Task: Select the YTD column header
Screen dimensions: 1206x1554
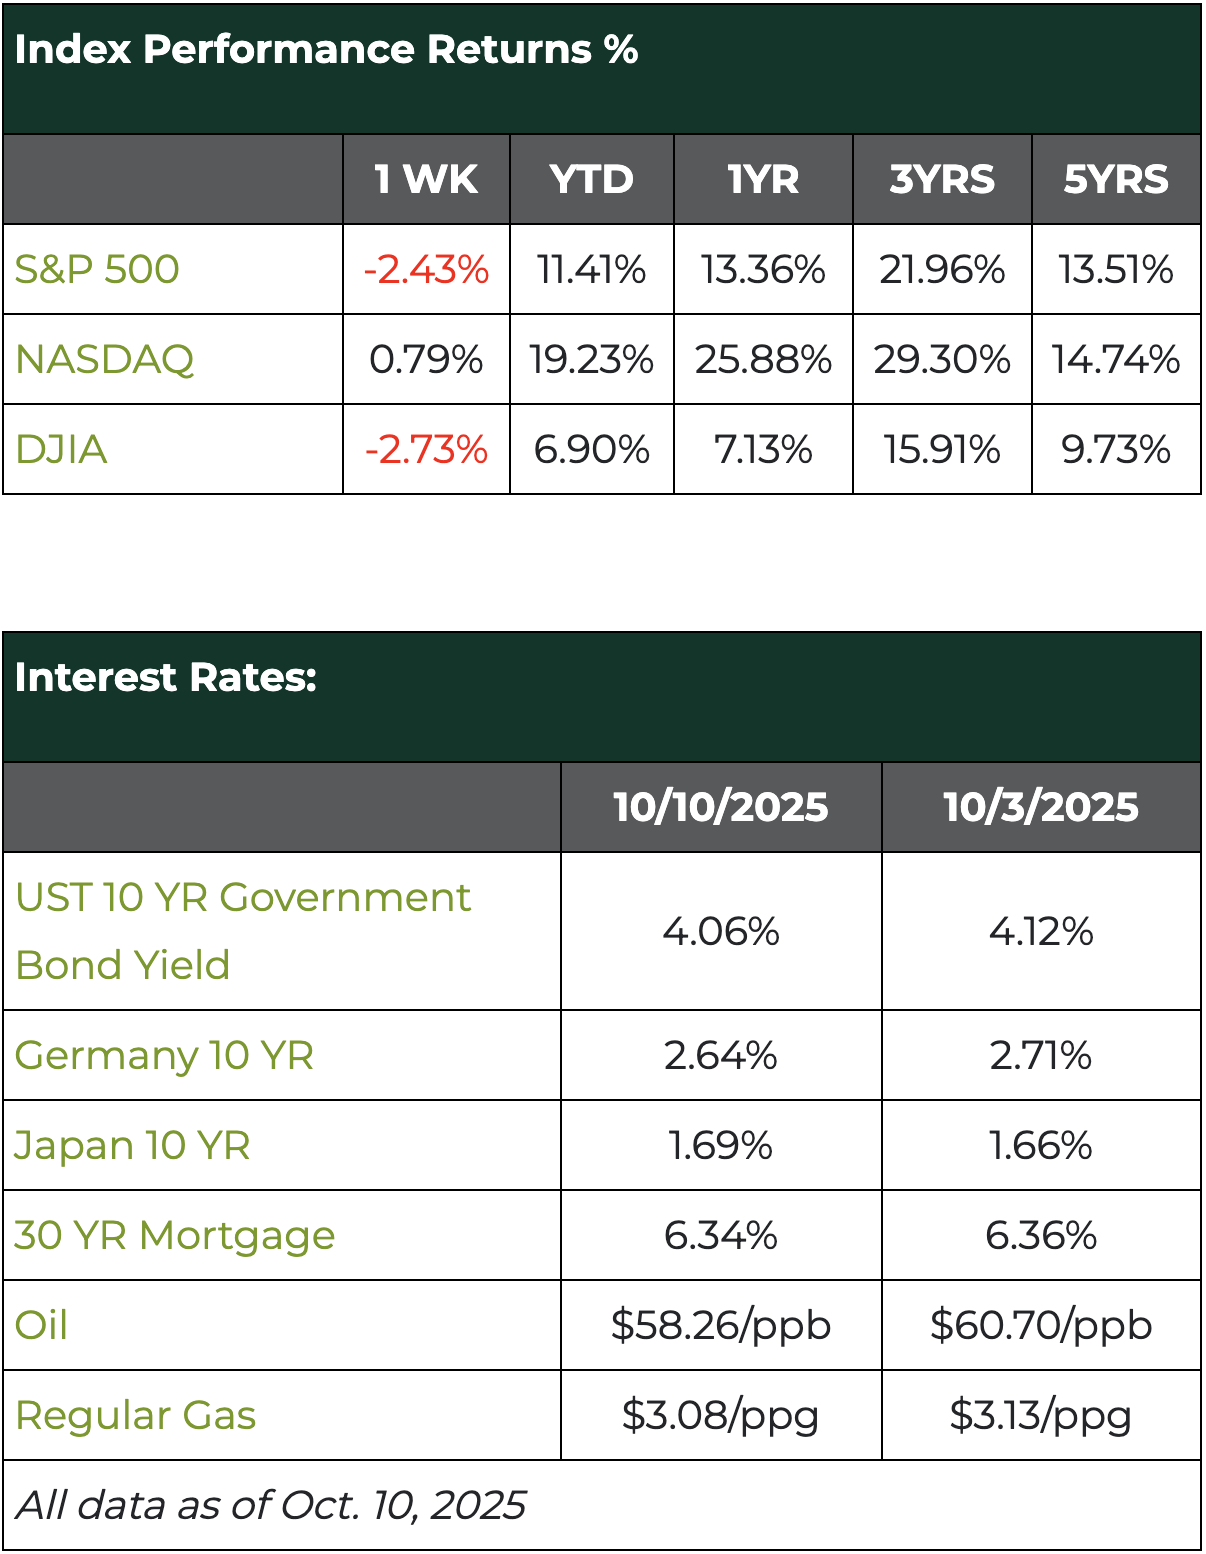Action: click(x=591, y=179)
